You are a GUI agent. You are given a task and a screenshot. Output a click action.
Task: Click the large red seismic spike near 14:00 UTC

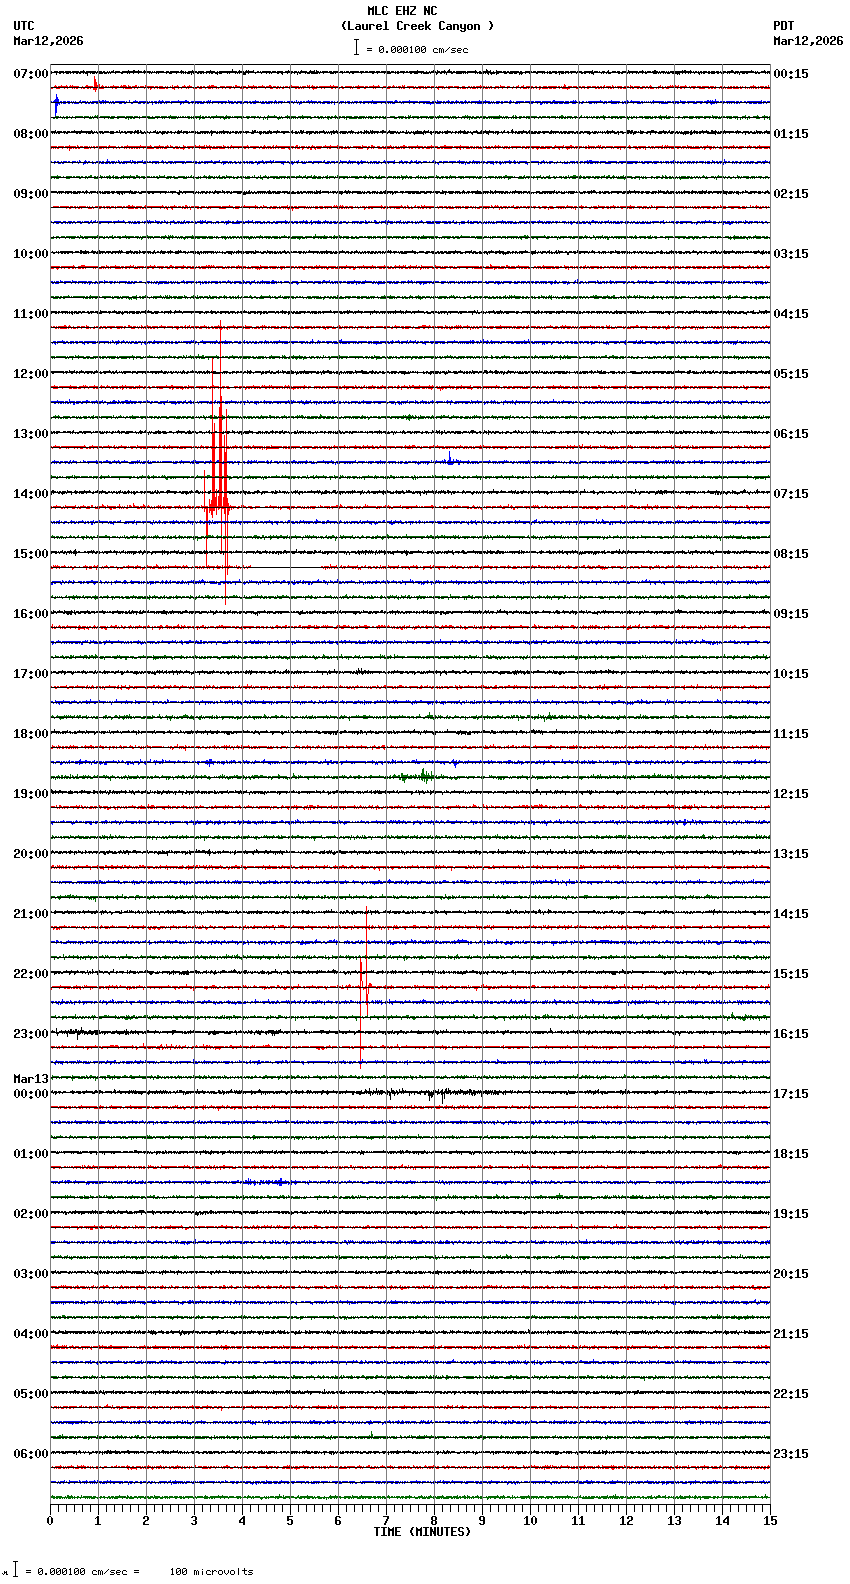(x=217, y=460)
